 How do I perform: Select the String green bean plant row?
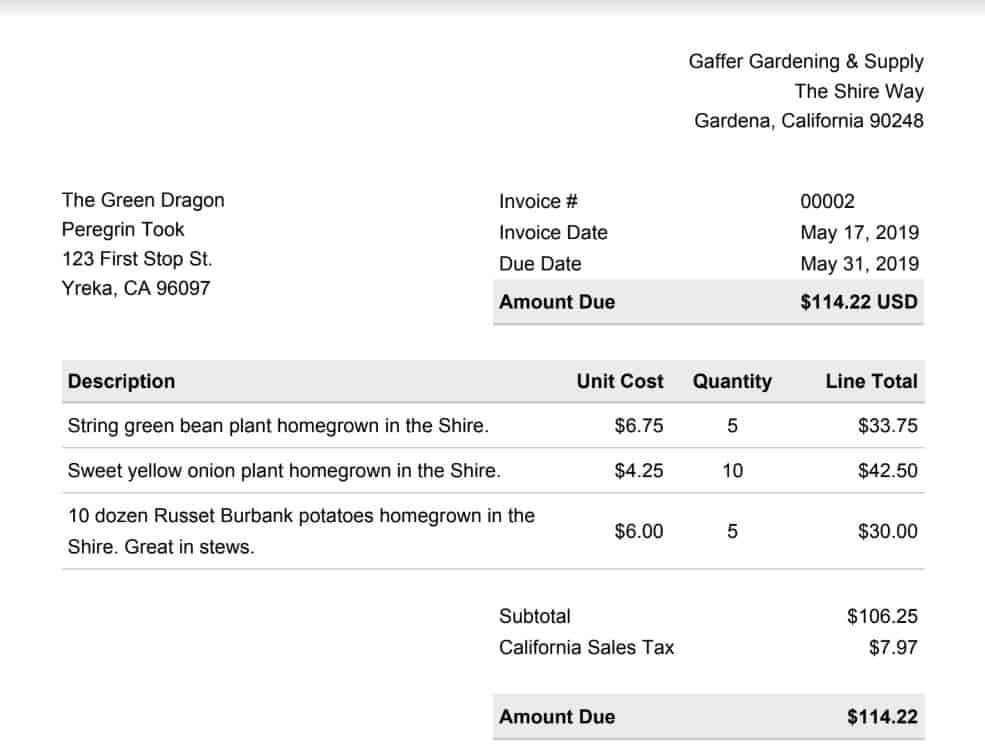[493, 425]
